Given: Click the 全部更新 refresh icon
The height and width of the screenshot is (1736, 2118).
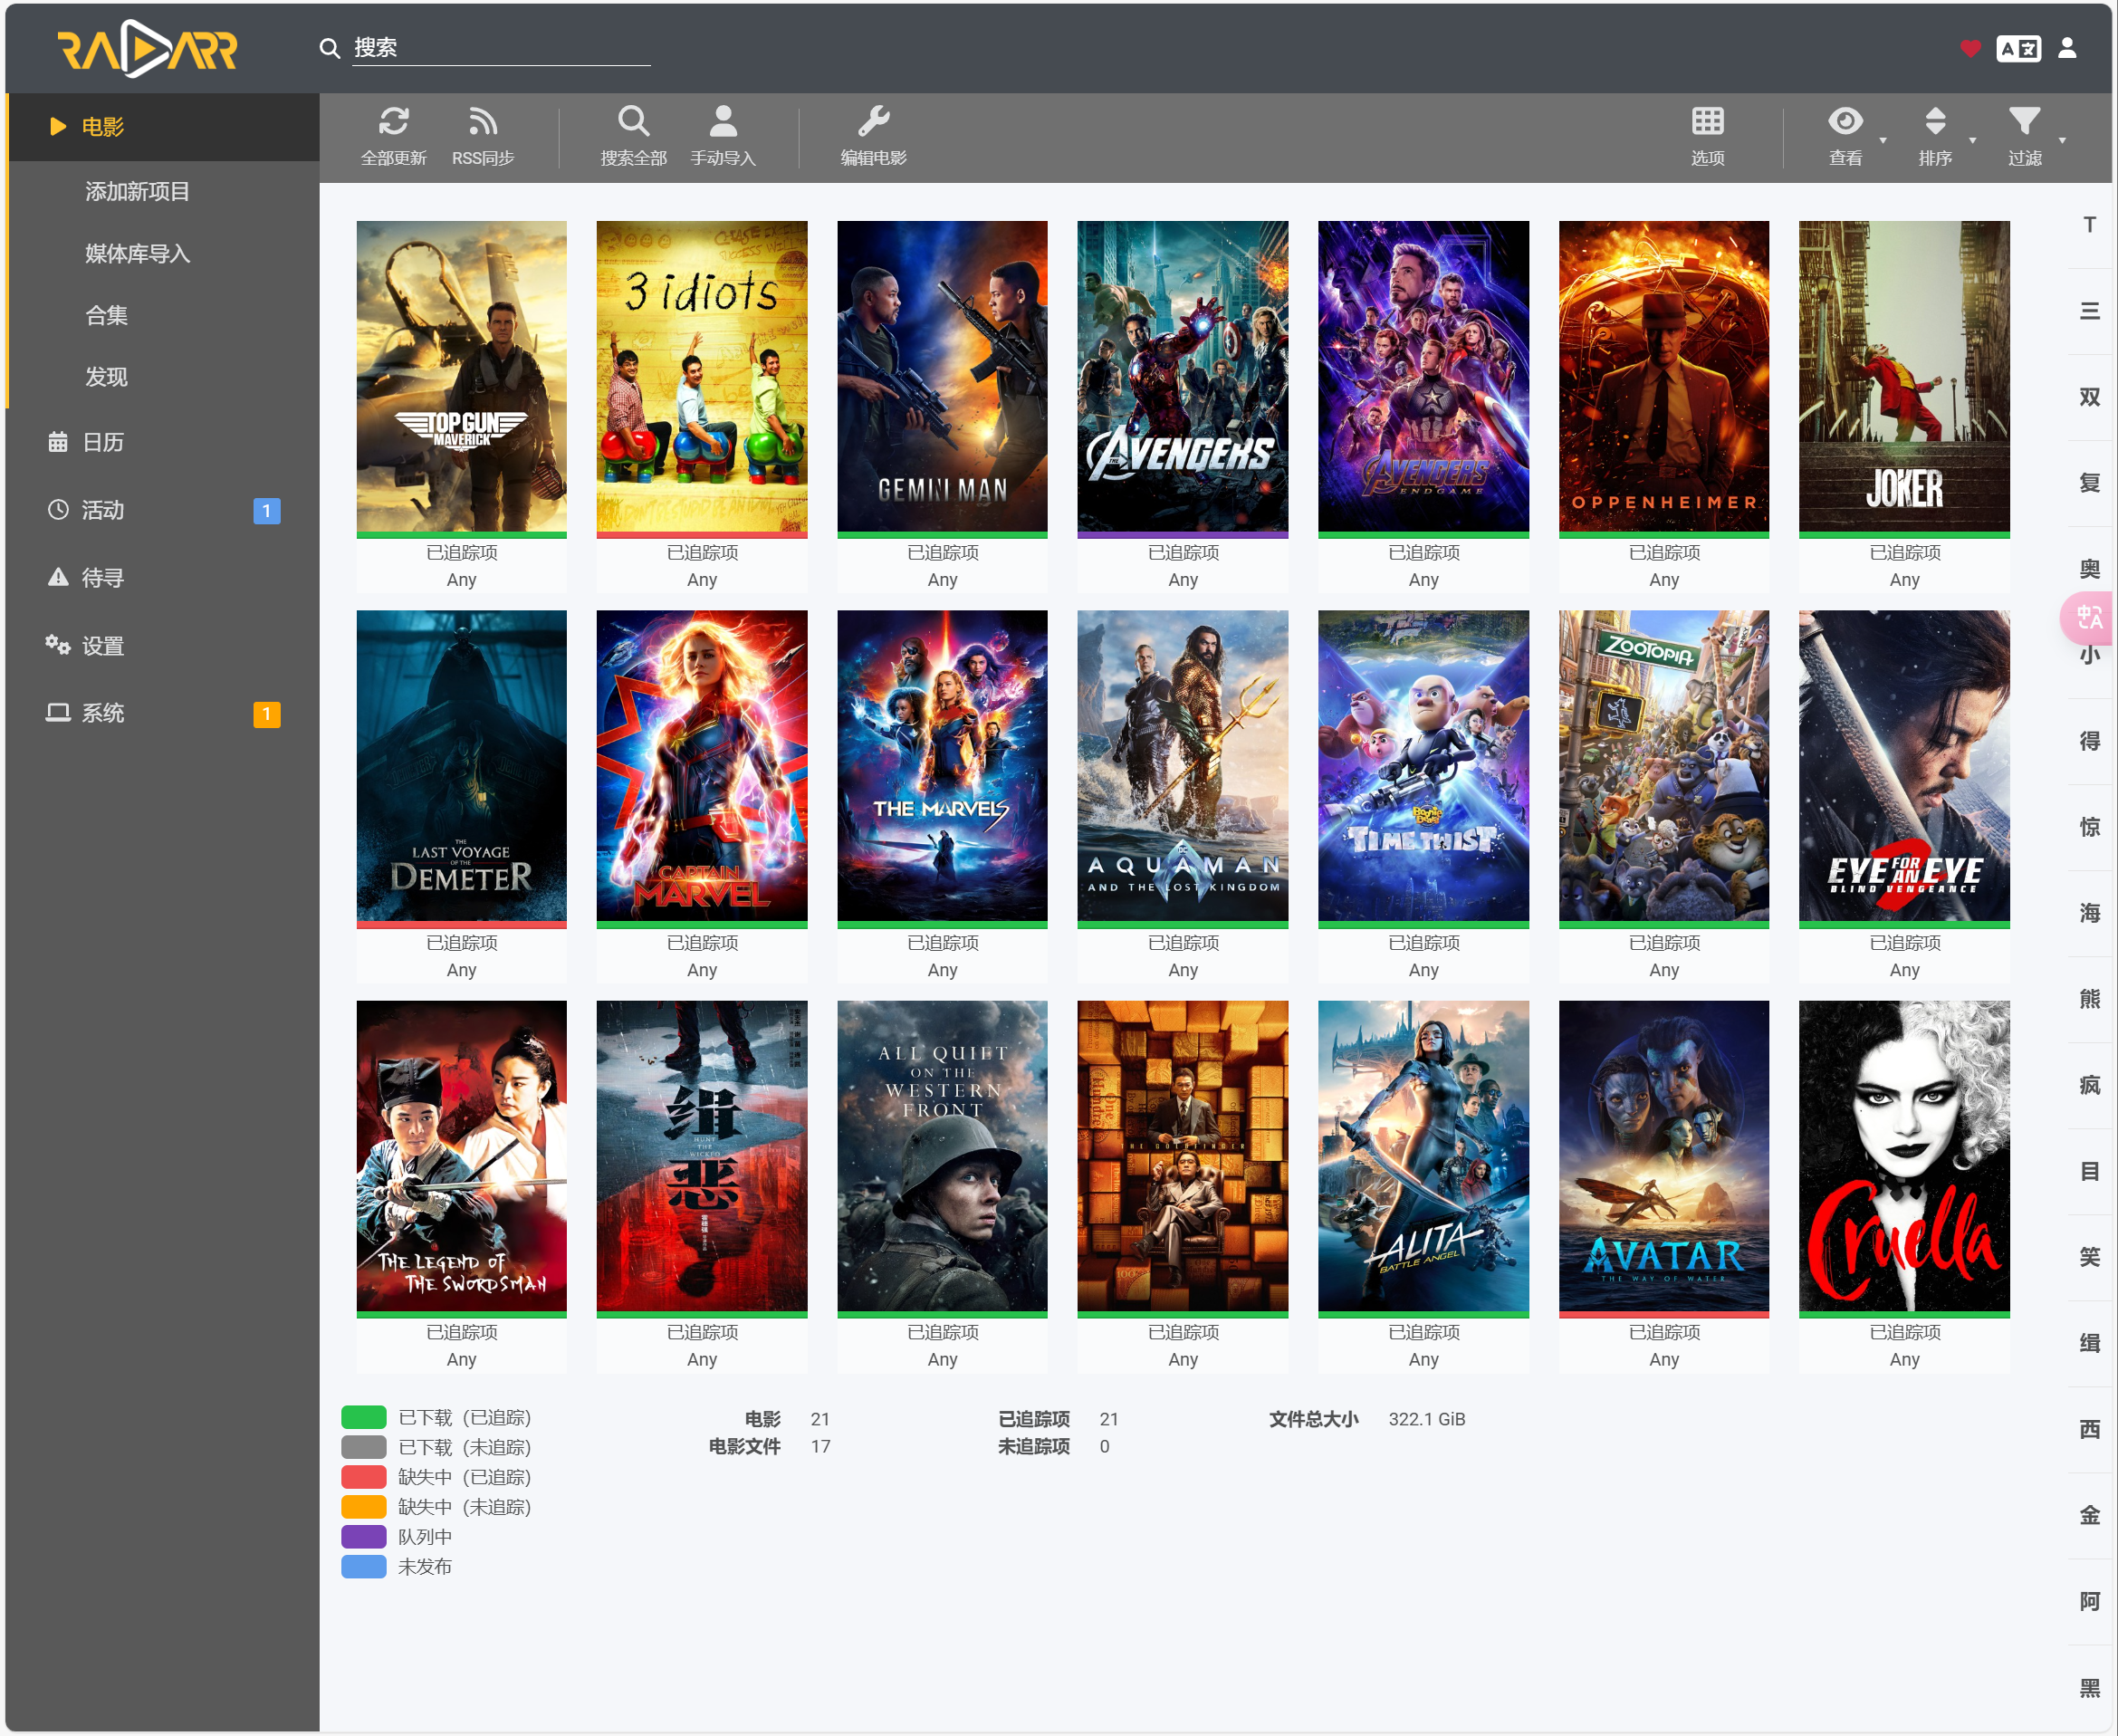Looking at the screenshot, I should (393, 122).
